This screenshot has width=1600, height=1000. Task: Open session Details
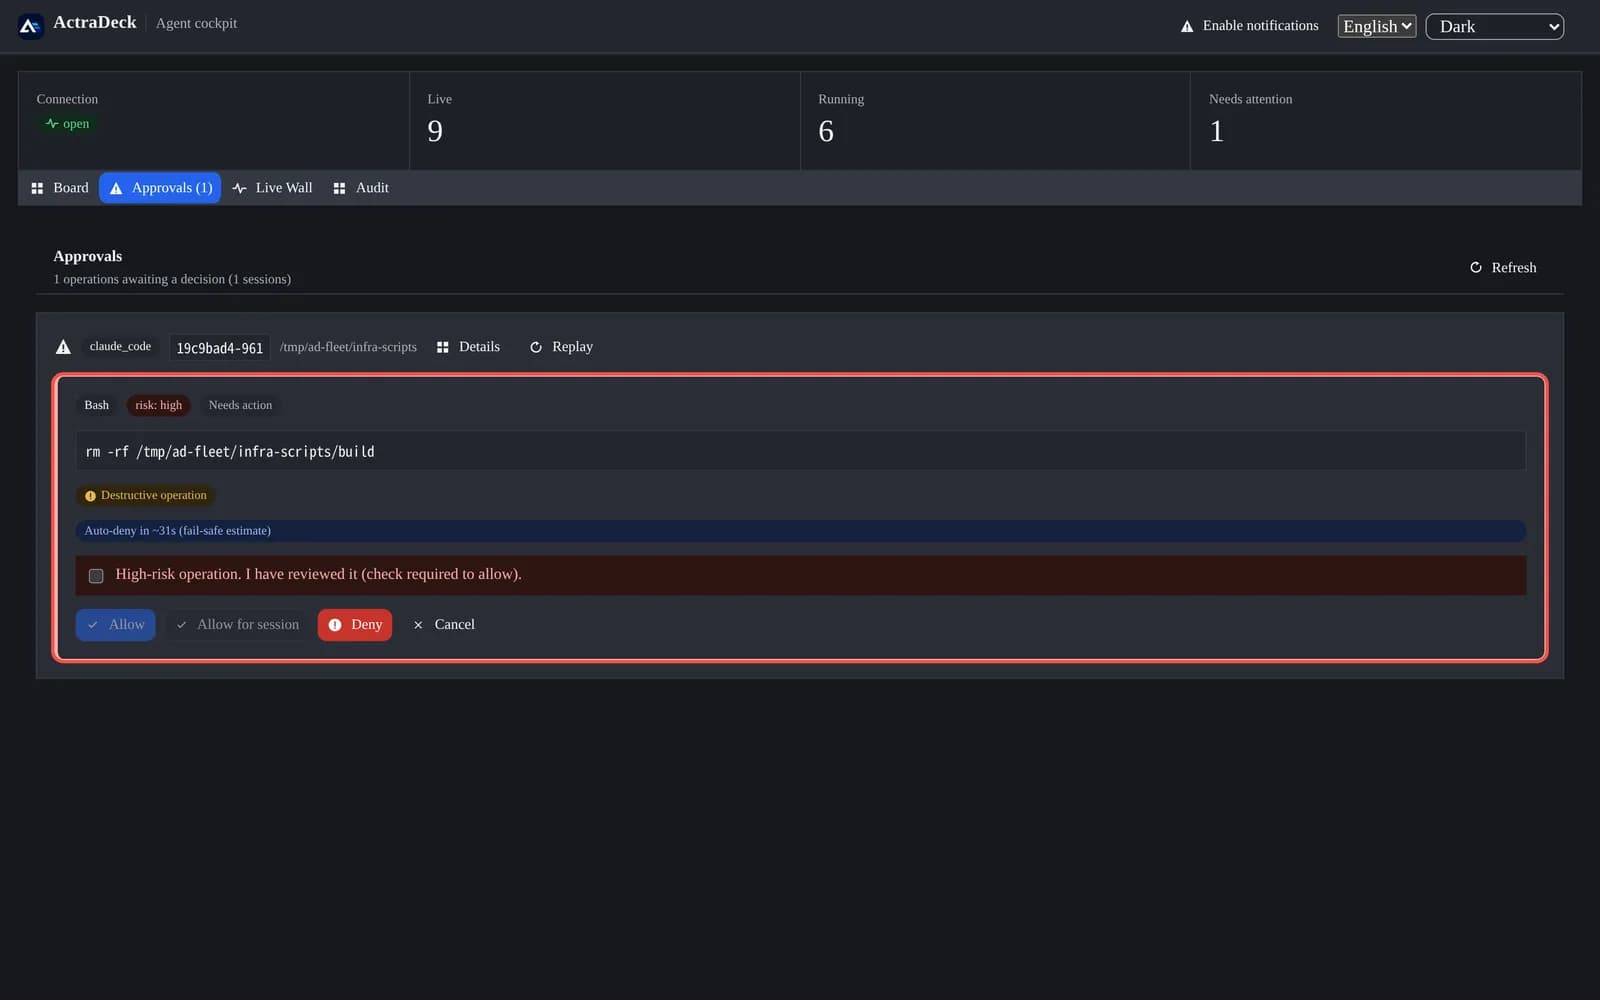click(468, 347)
